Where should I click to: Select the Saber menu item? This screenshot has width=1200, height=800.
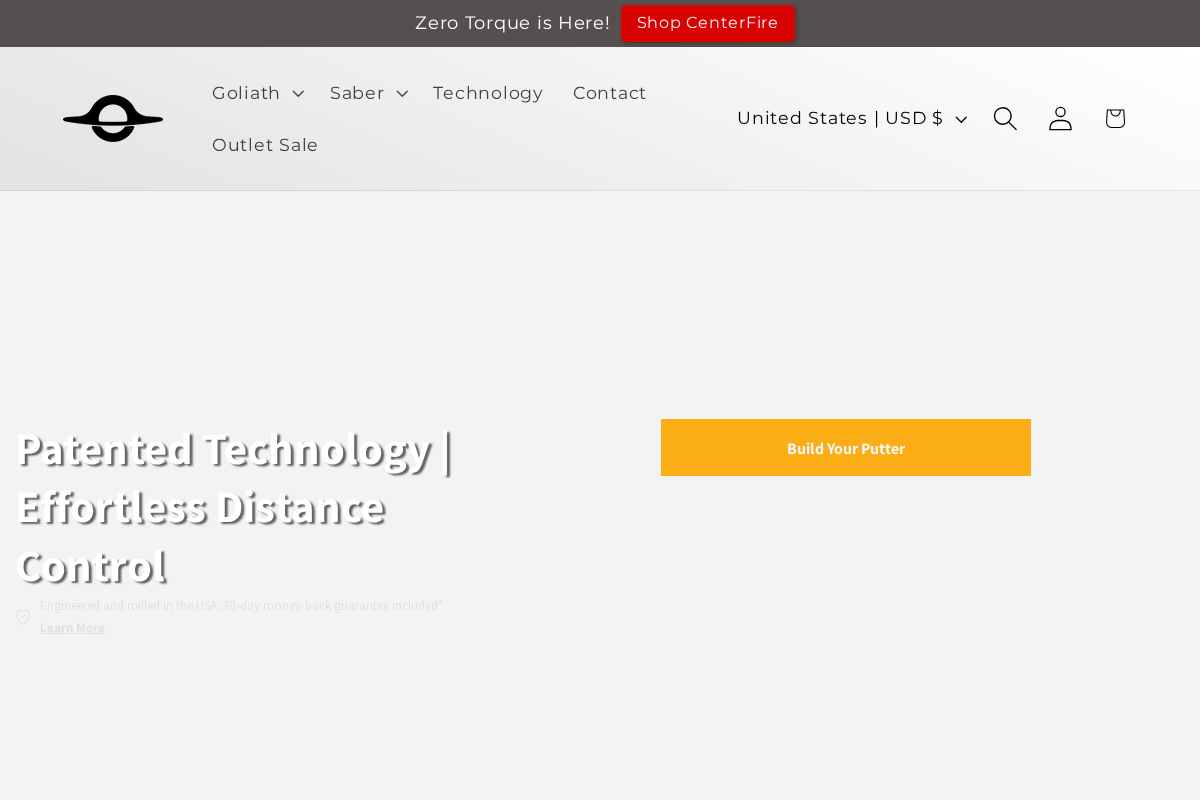[357, 93]
